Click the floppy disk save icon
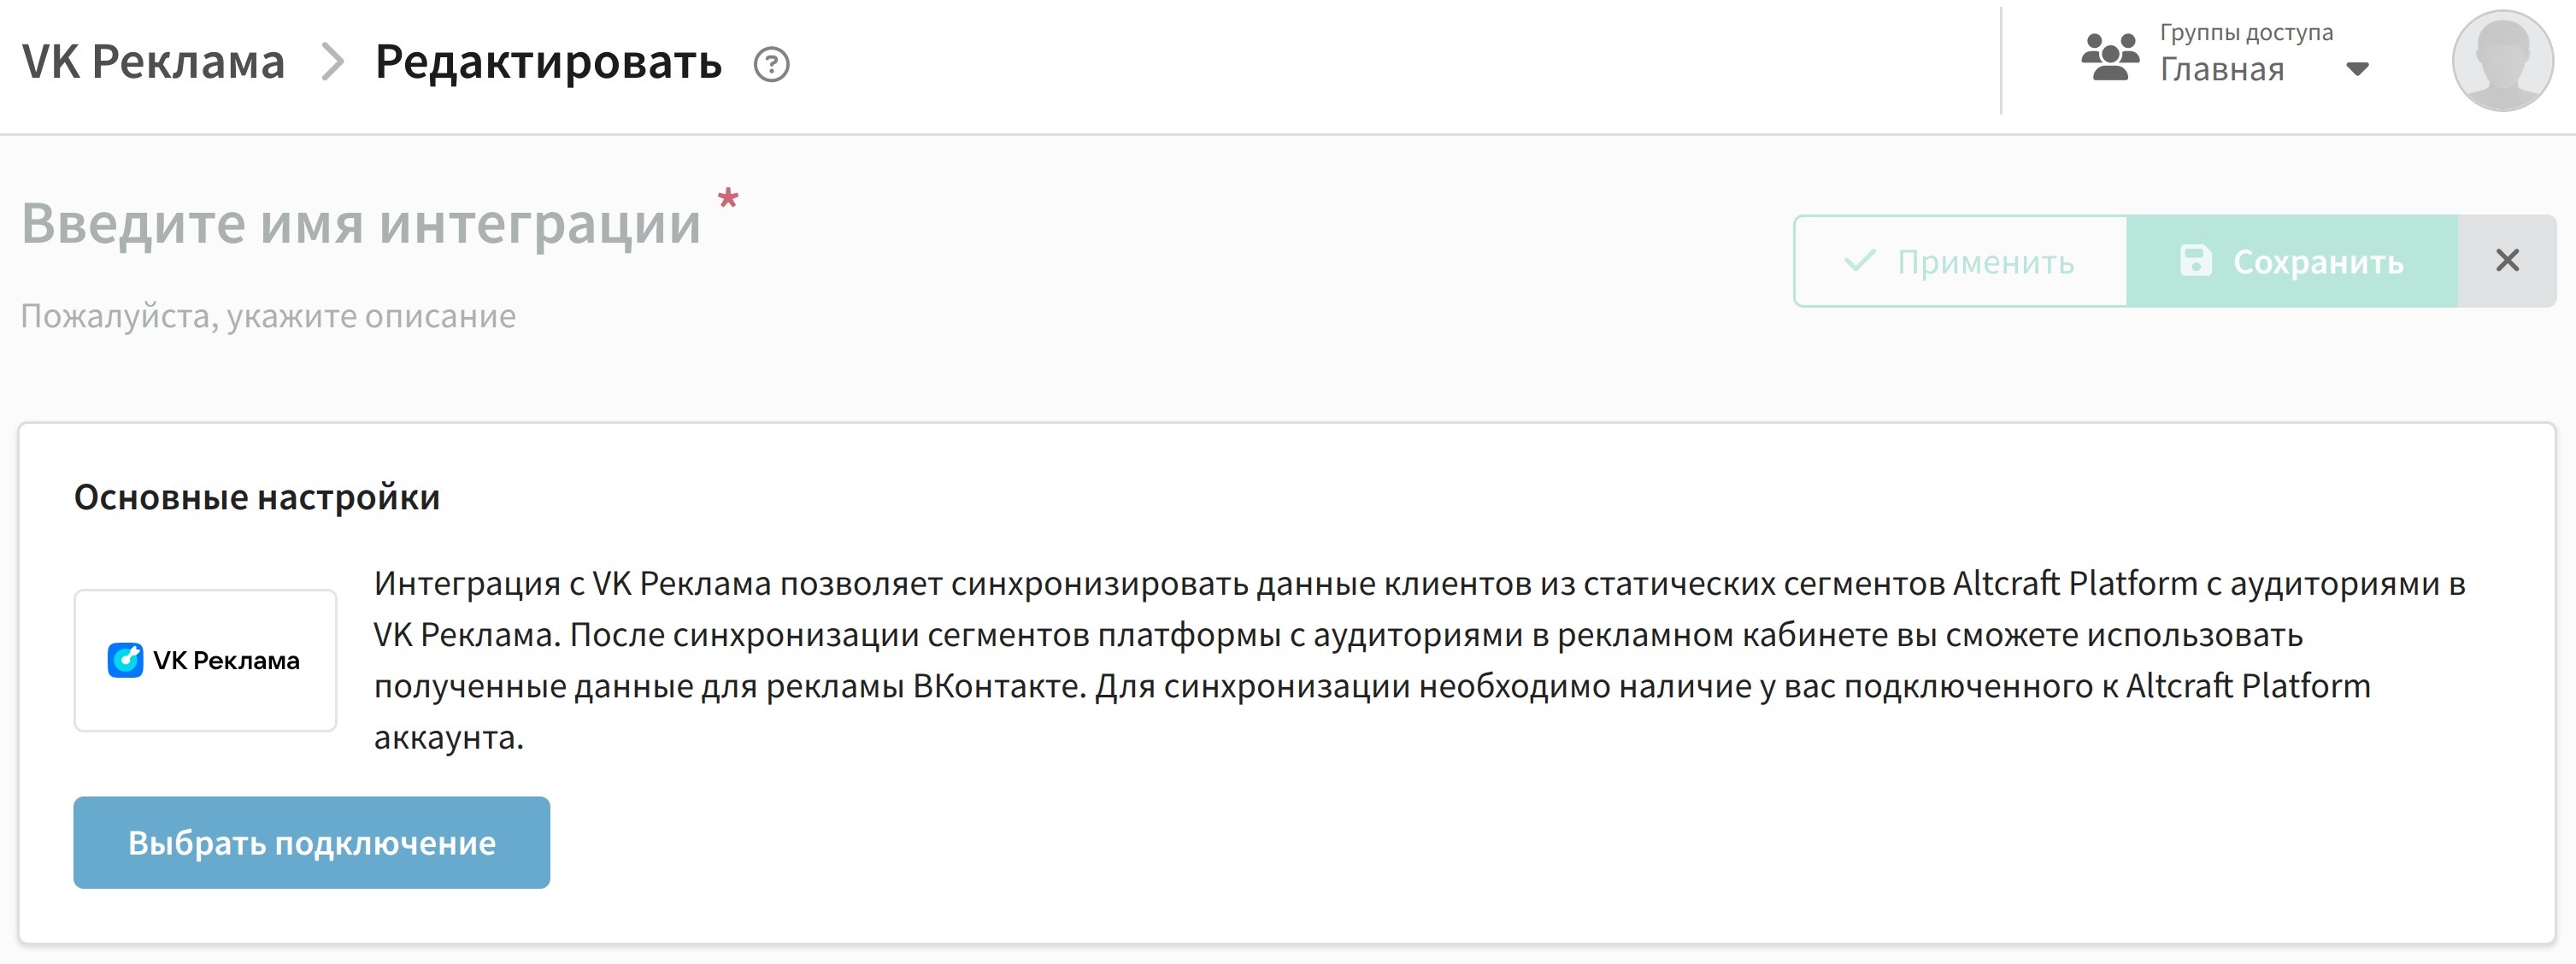Image resolution: width=2576 pixels, height=964 pixels. click(x=2196, y=260)
